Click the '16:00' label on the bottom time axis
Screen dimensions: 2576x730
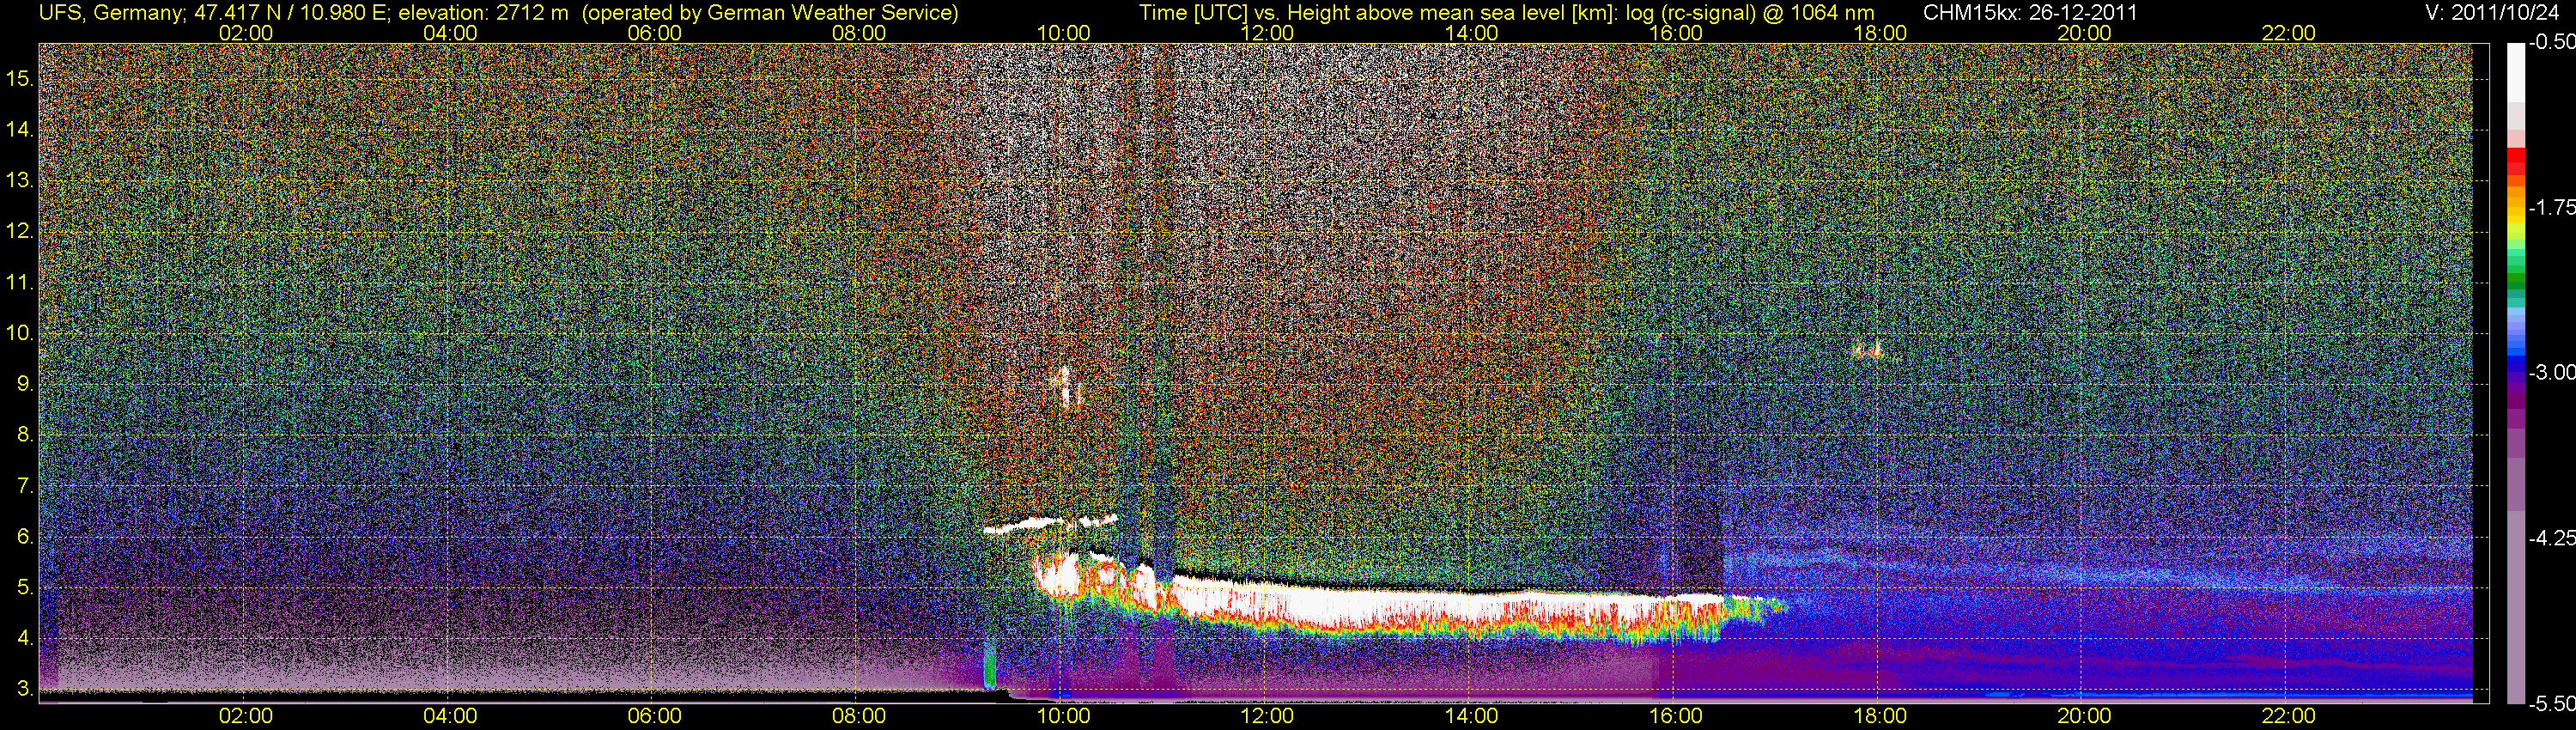[x=1676, y=716]
